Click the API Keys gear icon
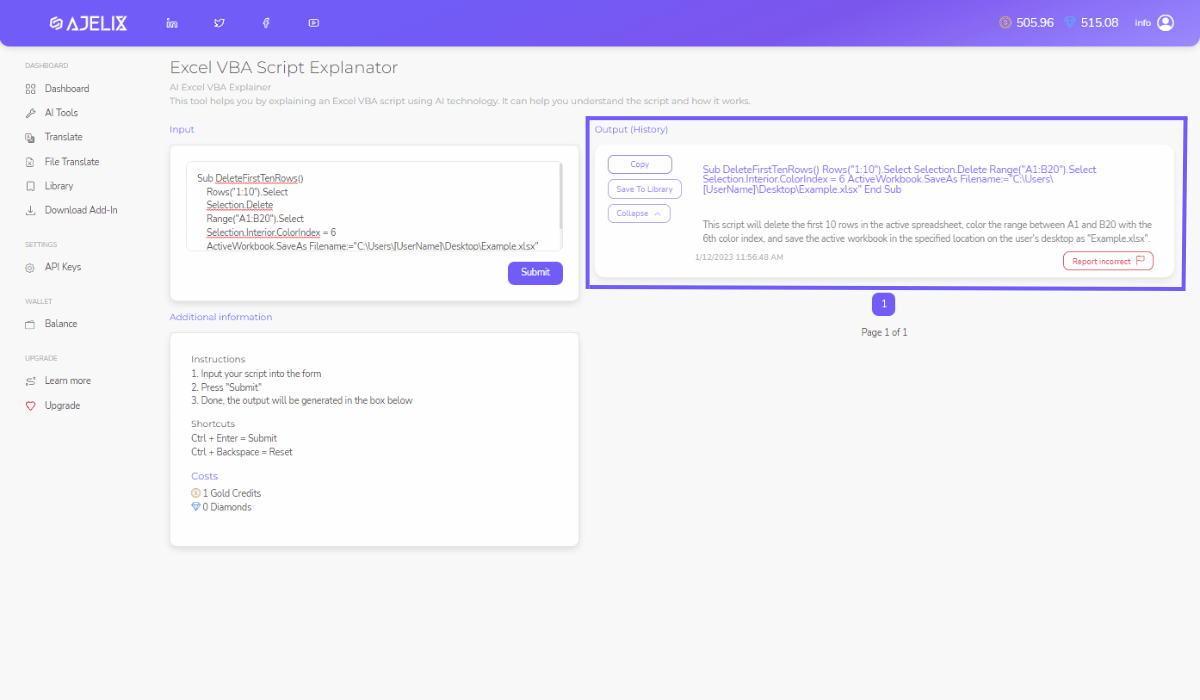Viewport: 1200px width, 700px height. (x=31, y=267)
